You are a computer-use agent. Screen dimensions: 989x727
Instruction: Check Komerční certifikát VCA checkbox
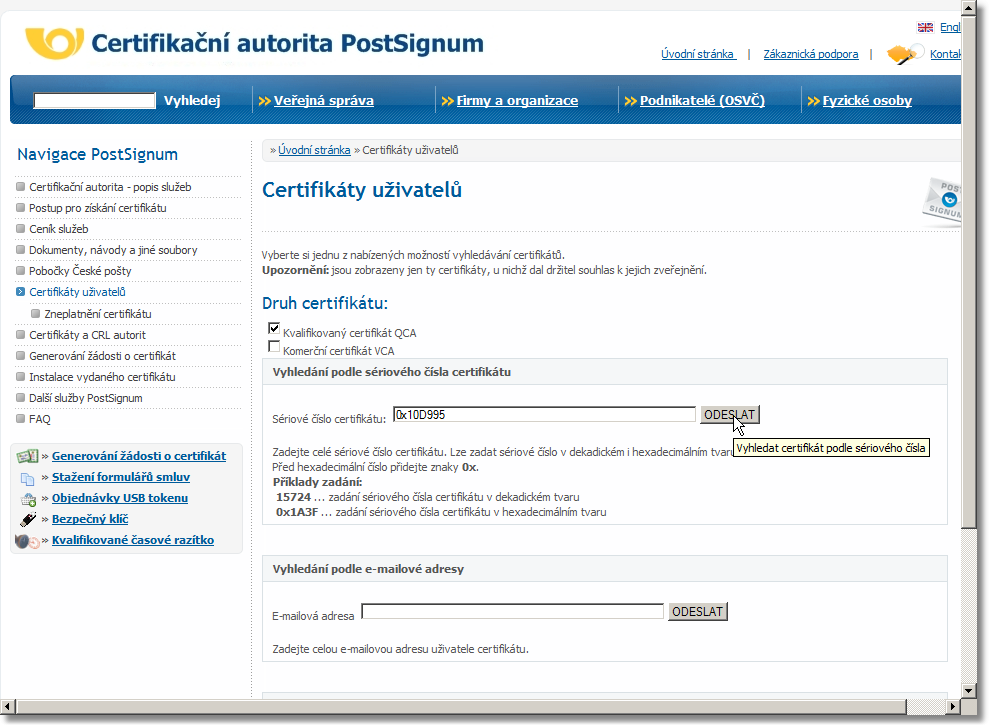coord(274,347)
